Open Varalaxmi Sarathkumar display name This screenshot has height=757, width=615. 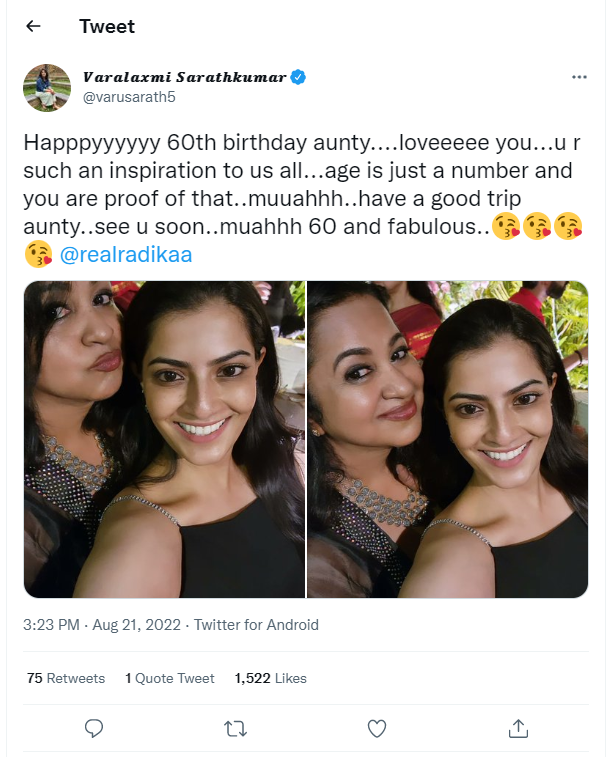[184, 77]
